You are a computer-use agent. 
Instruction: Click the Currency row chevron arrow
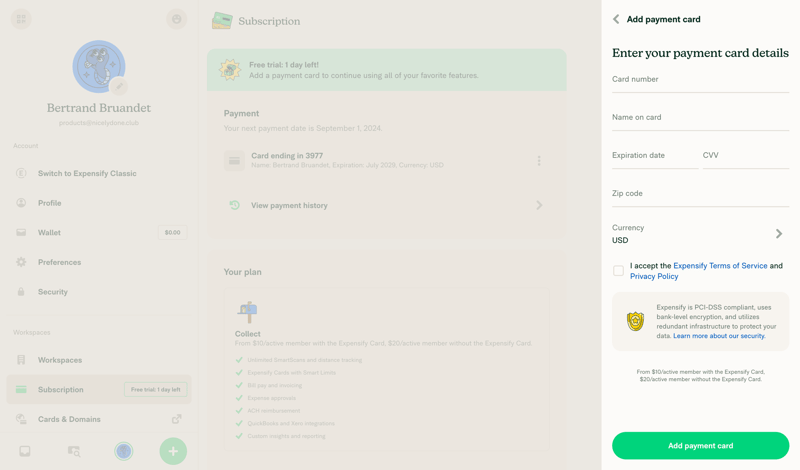click(779, 234)
